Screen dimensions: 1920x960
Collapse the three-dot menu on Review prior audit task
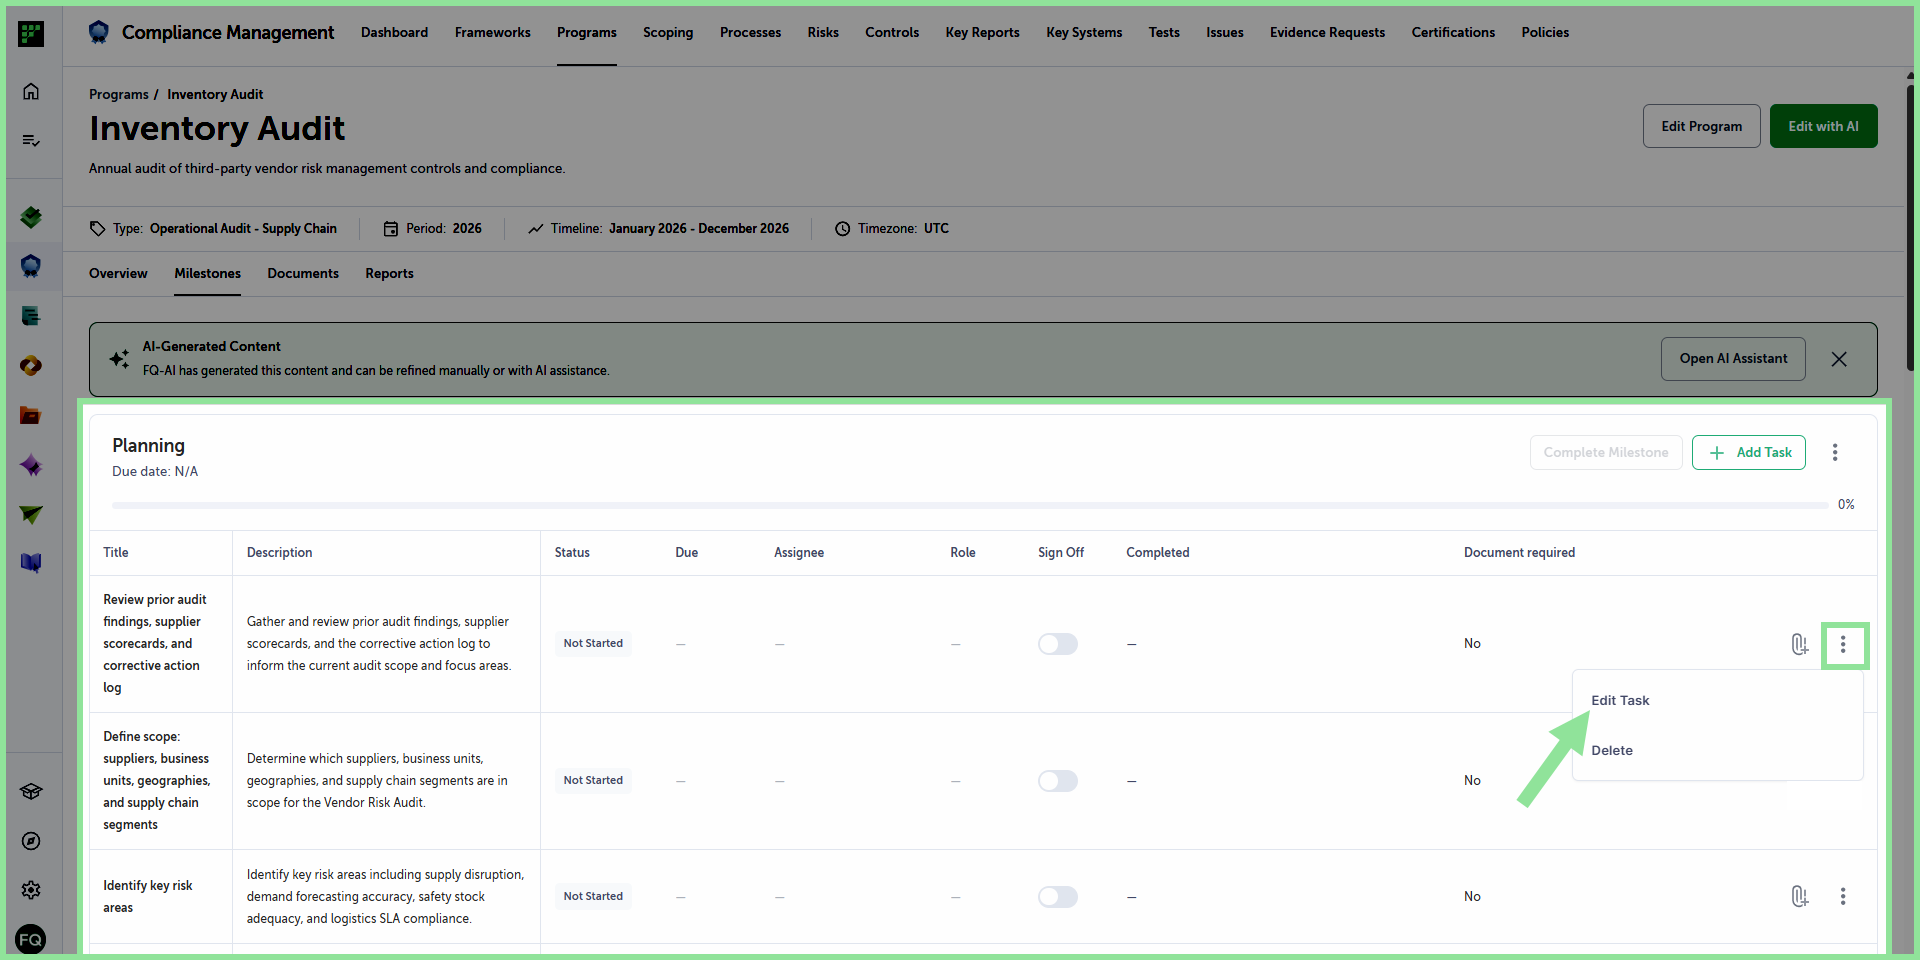coord(1843,645)
